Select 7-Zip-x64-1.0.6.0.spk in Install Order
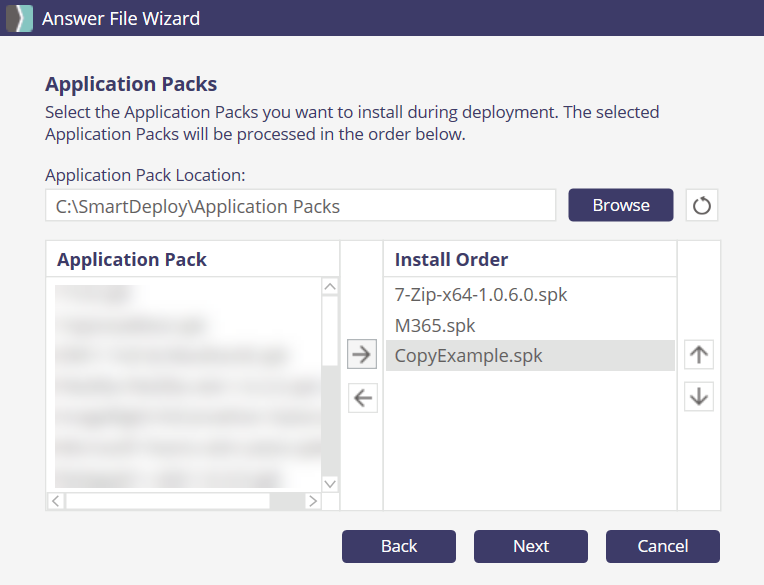 point(481,295)
